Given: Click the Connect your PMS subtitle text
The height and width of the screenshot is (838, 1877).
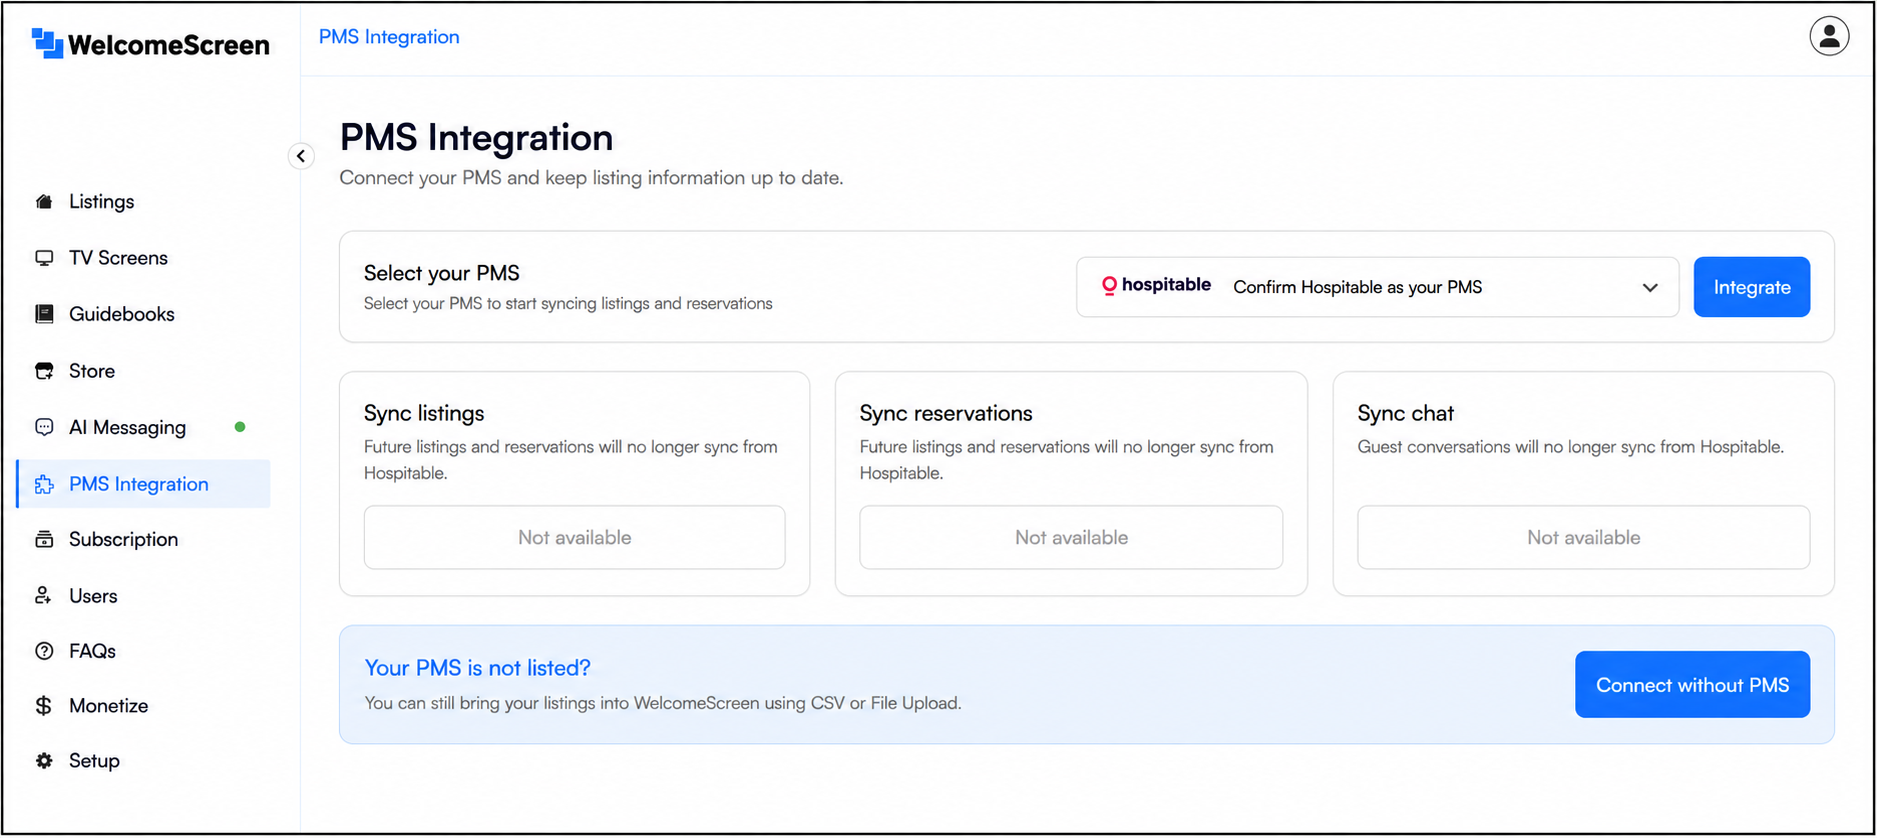Looking at the screenshot, I should pos(591,178).
